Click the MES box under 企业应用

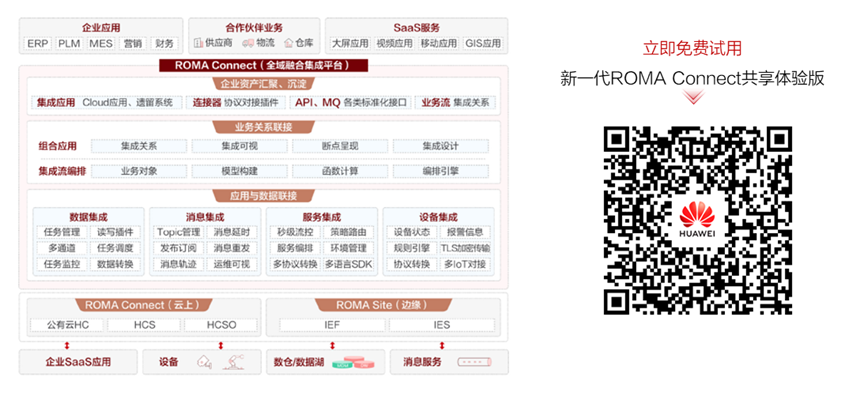coord(101,43)
